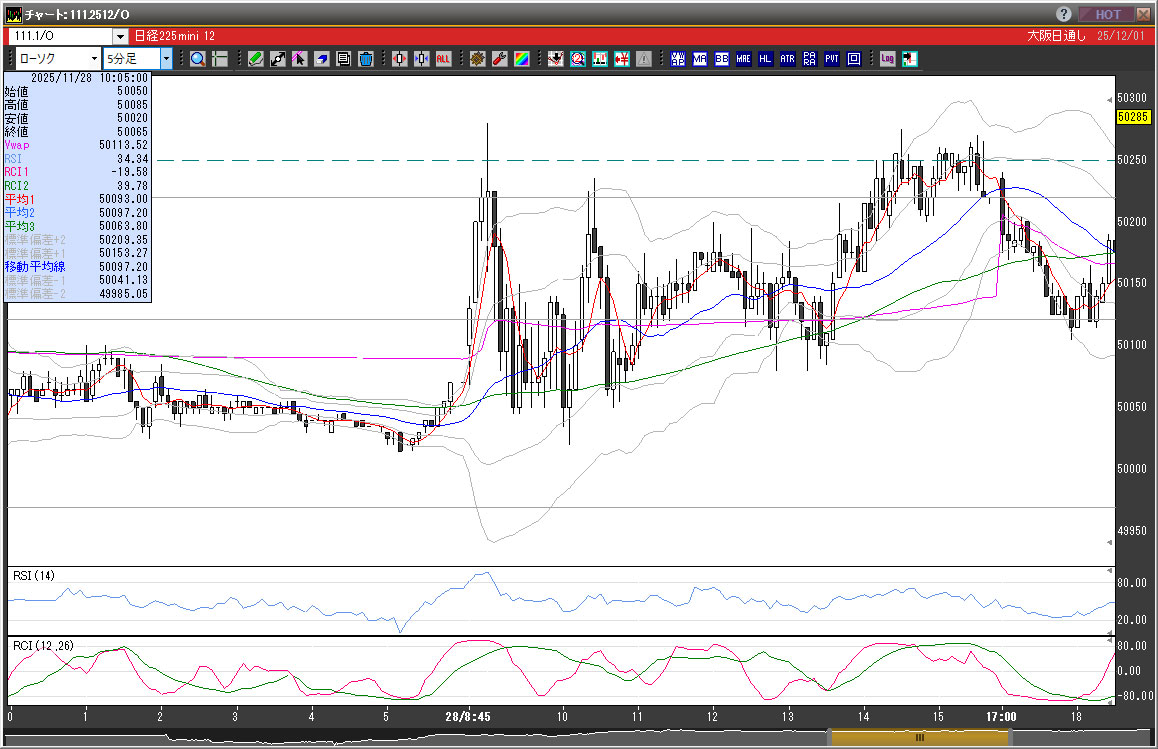
Task: Open the 5分足 timeframe dropdown
Action: (x=167, y=59)
